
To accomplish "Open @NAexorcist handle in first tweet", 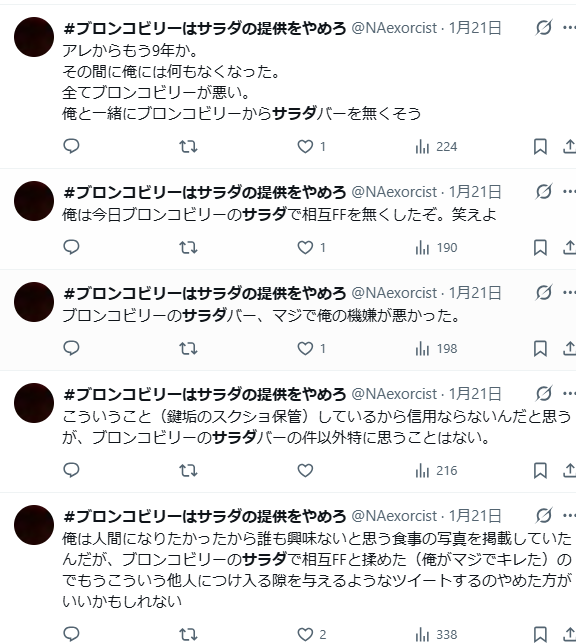I will pos(394,28).
